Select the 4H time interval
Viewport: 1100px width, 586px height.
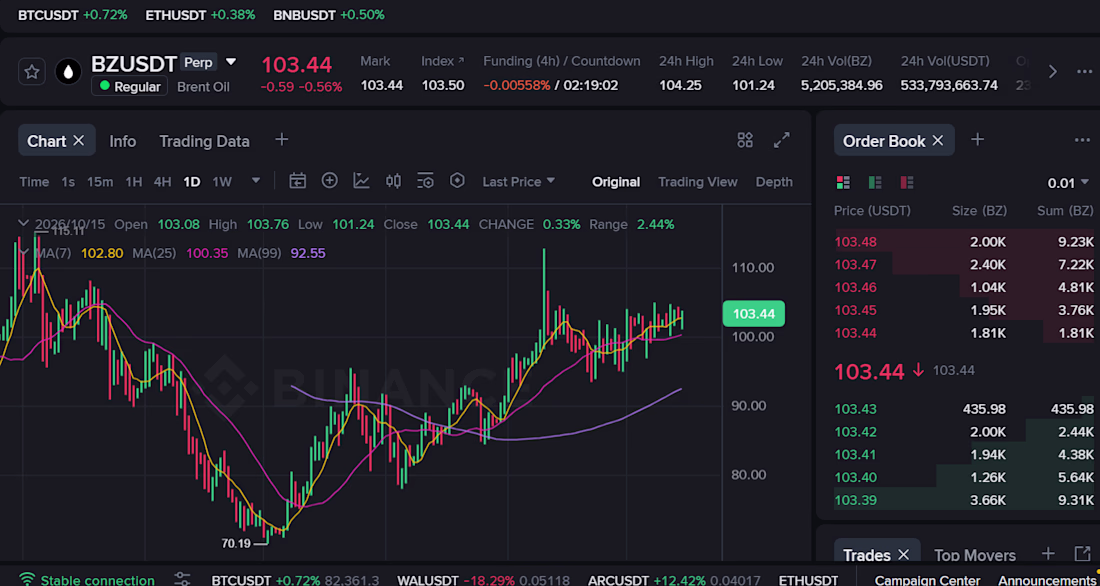162,182
